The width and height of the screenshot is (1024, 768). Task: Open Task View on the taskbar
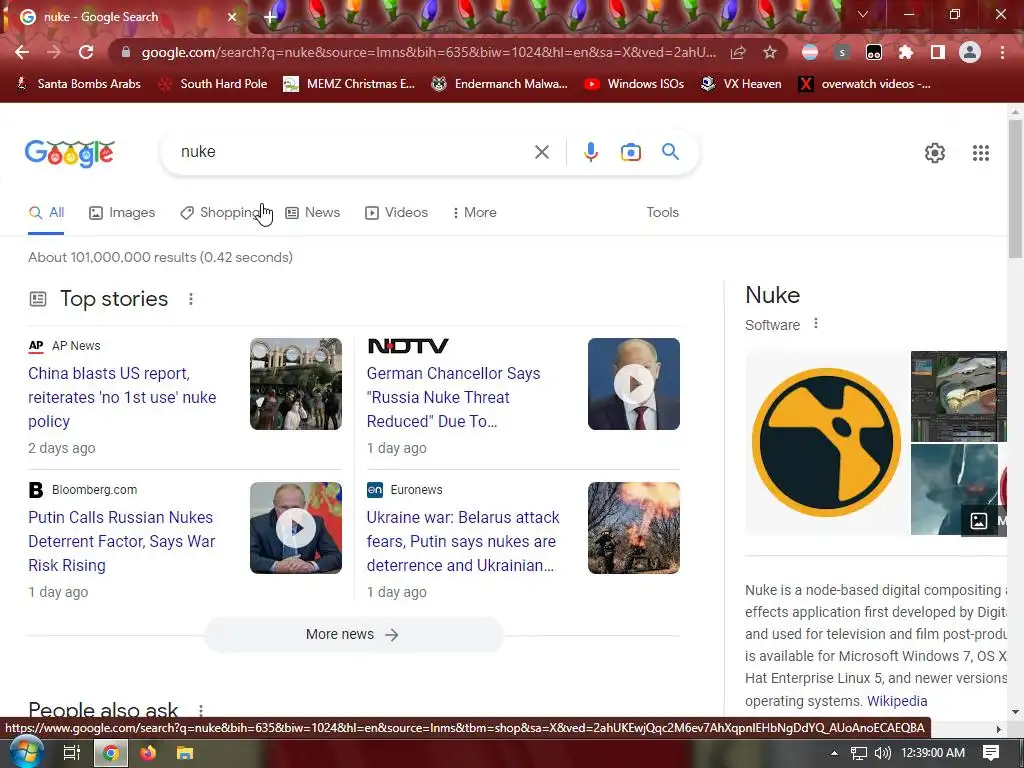point(72,753)
